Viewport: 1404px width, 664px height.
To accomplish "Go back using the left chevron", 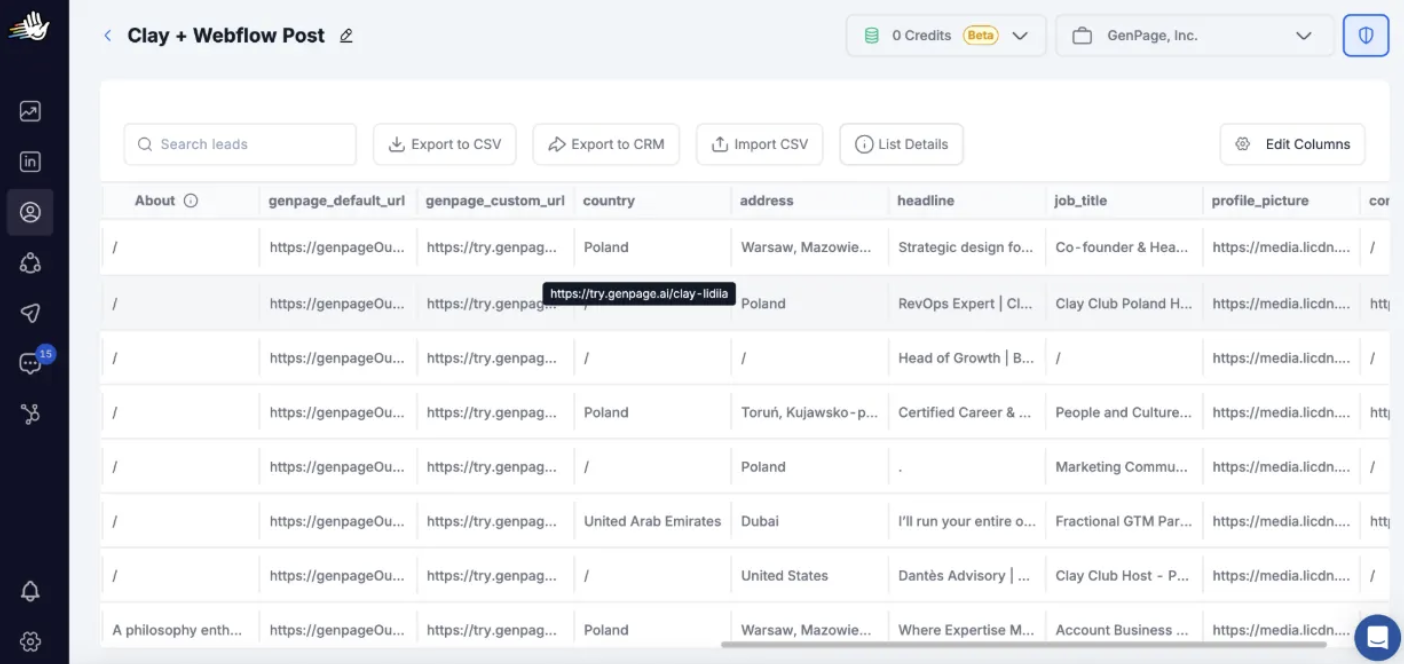I will (x=107, y=35).
